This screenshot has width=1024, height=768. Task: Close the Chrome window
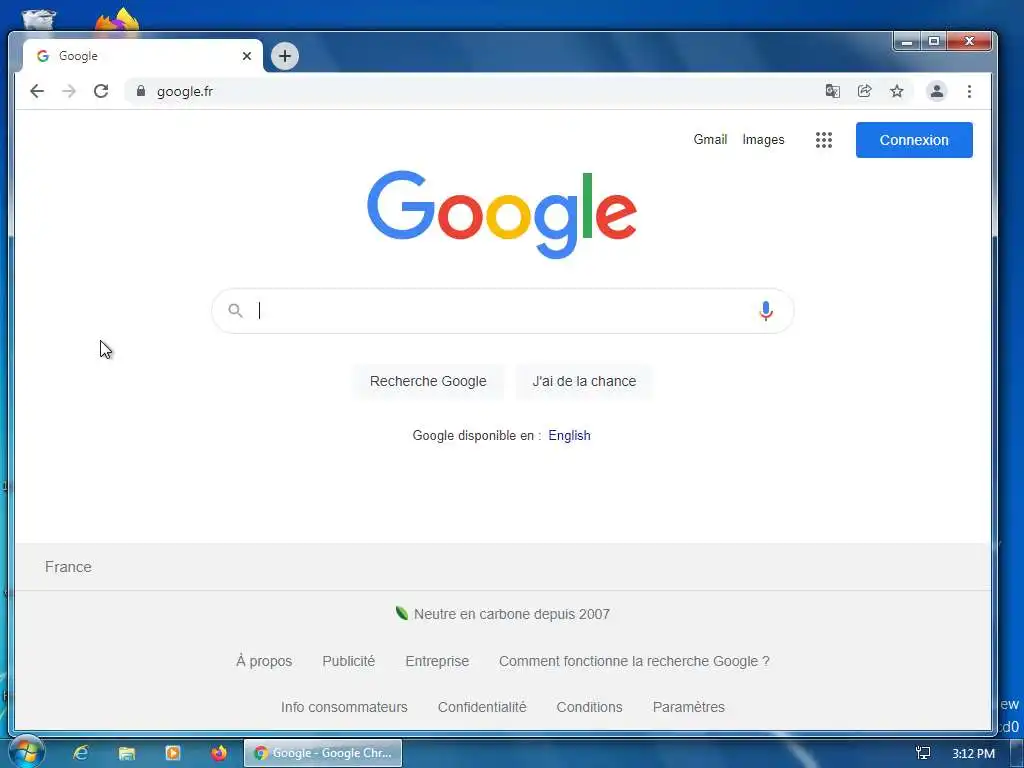pos(970,42)
